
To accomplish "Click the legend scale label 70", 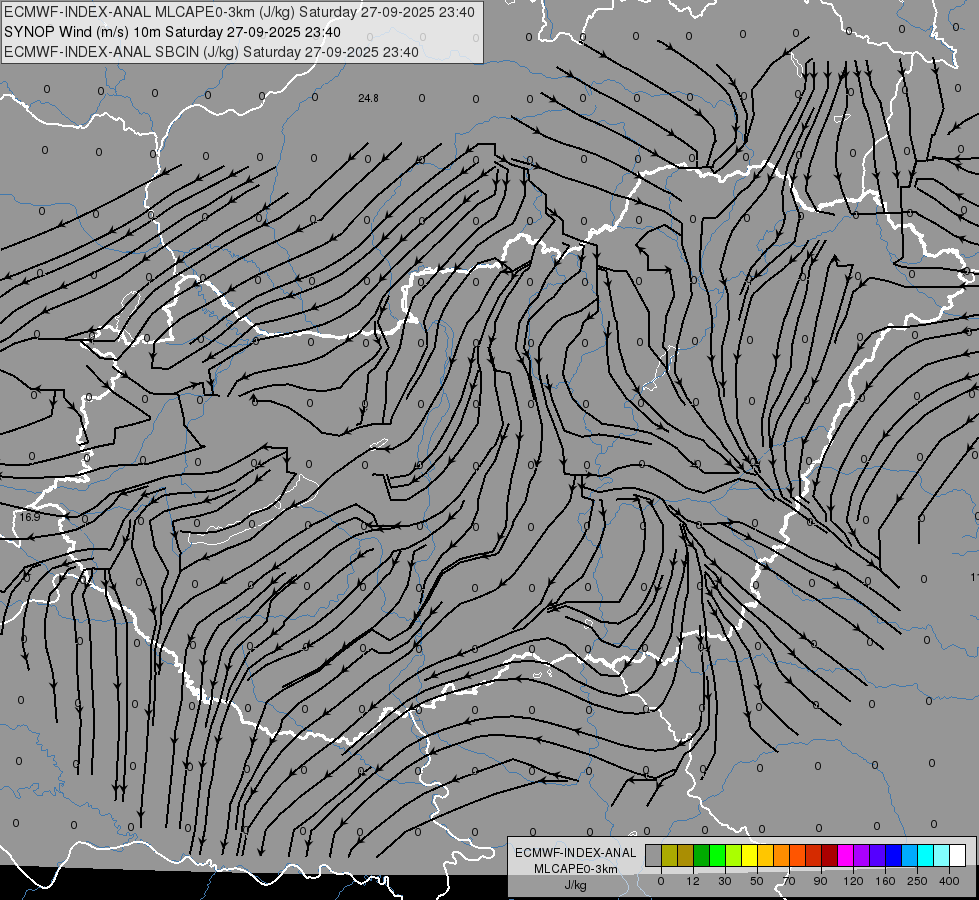I will coord(789,881).
